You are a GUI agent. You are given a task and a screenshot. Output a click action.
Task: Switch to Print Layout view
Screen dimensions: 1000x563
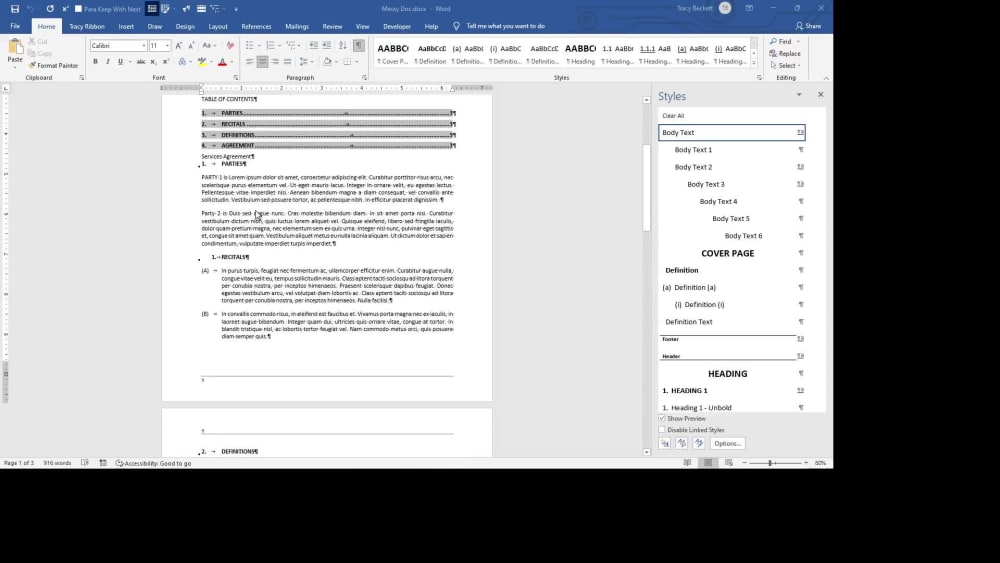(708, 463)
